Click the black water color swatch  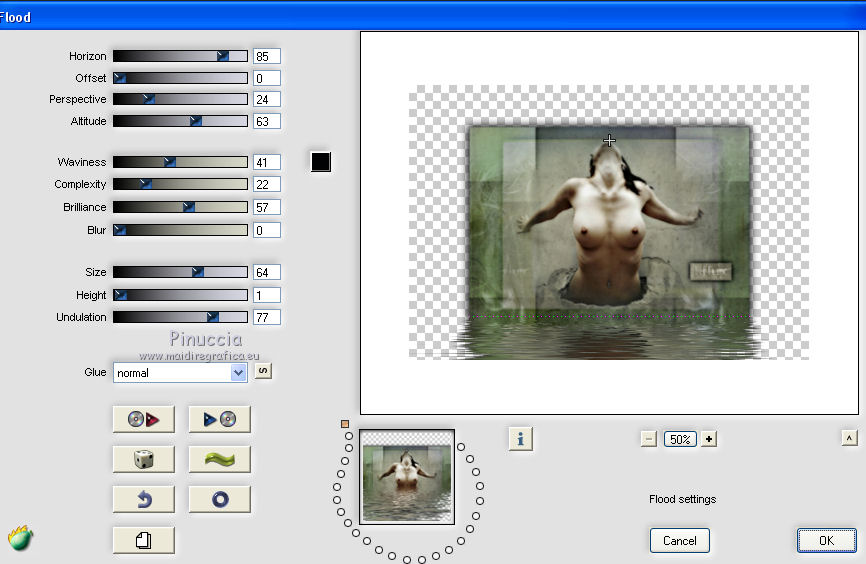click(x=320, y=161)
